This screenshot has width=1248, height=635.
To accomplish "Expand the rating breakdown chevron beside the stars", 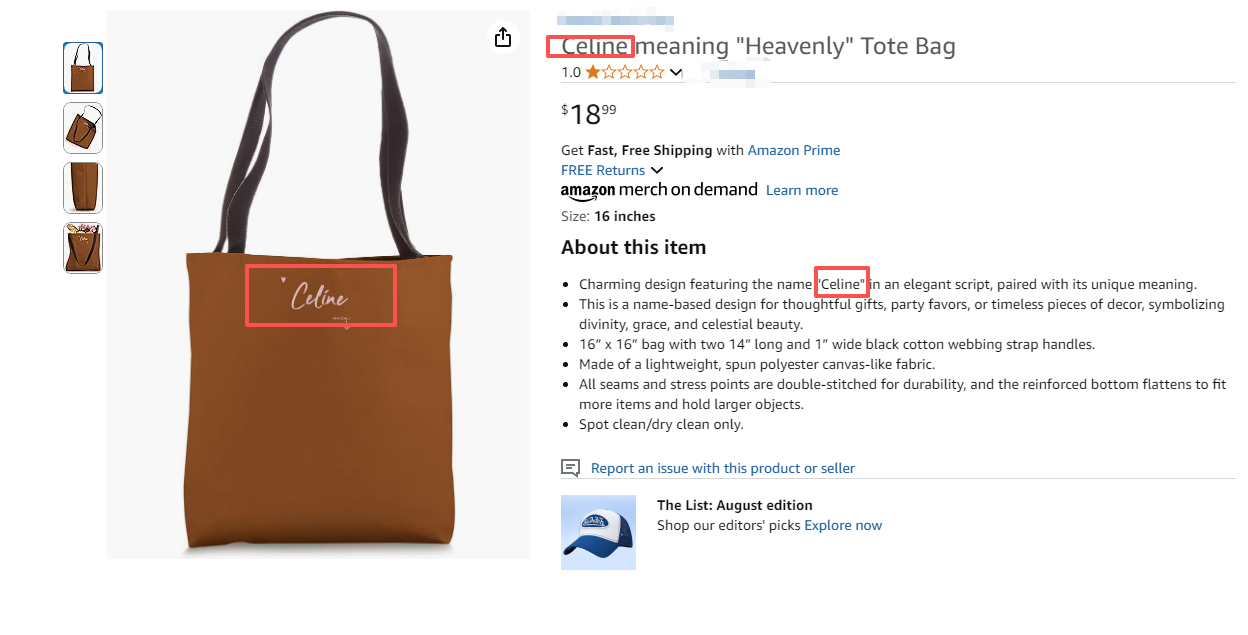I will pos(676,72).
